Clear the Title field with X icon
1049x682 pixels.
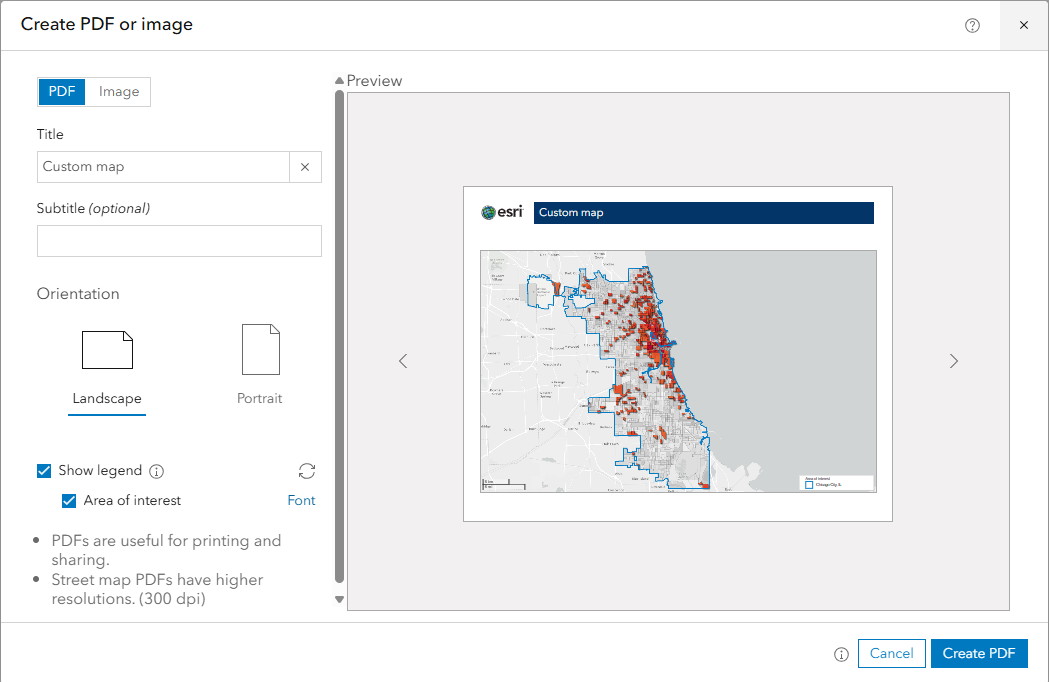(x=305, y=167)
